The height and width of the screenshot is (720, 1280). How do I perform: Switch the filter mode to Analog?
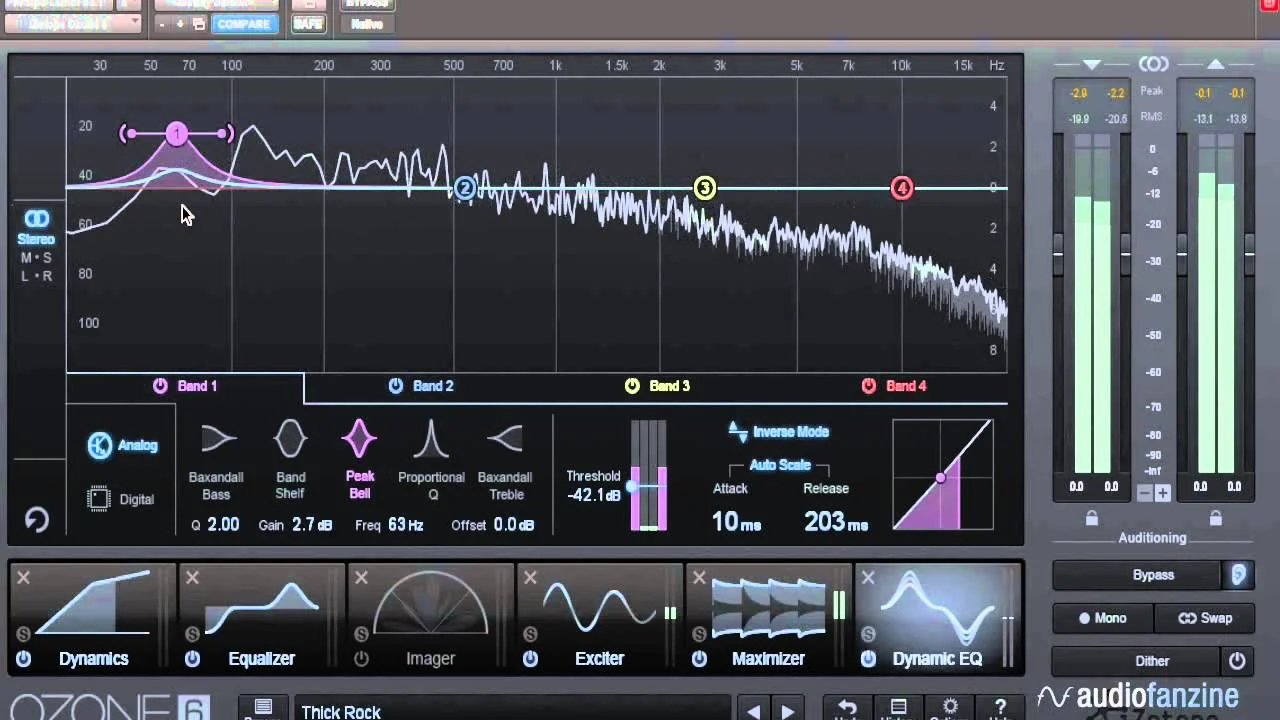(122, 446)
